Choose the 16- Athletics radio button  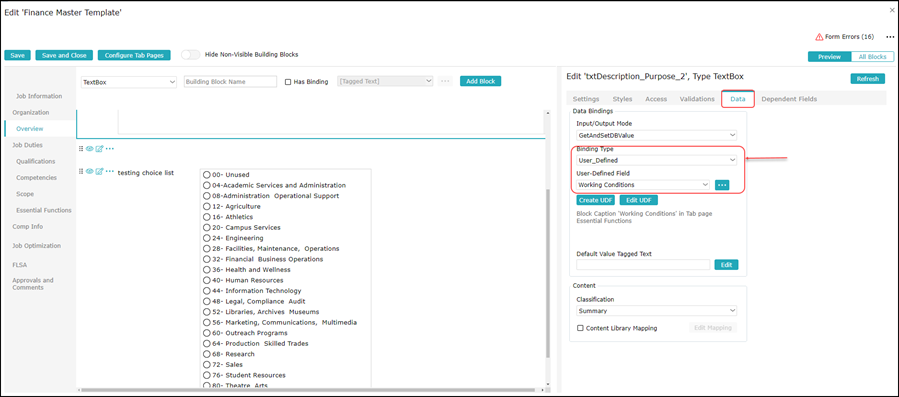[207, 217]
